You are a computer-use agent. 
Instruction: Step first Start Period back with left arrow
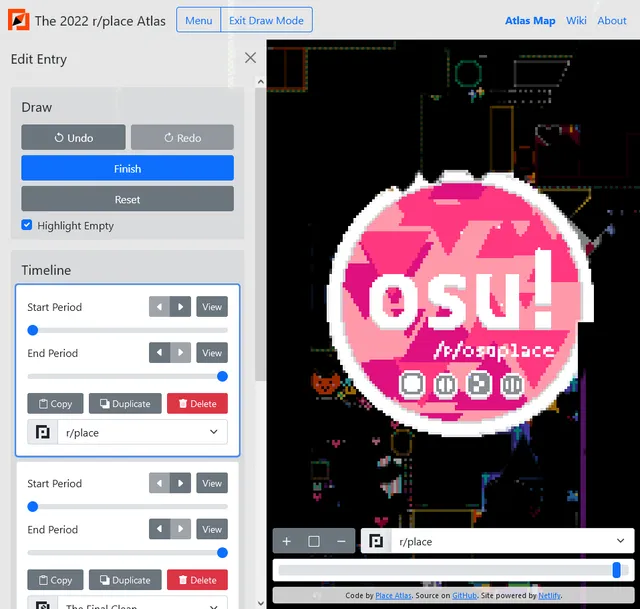pos(159,307)
